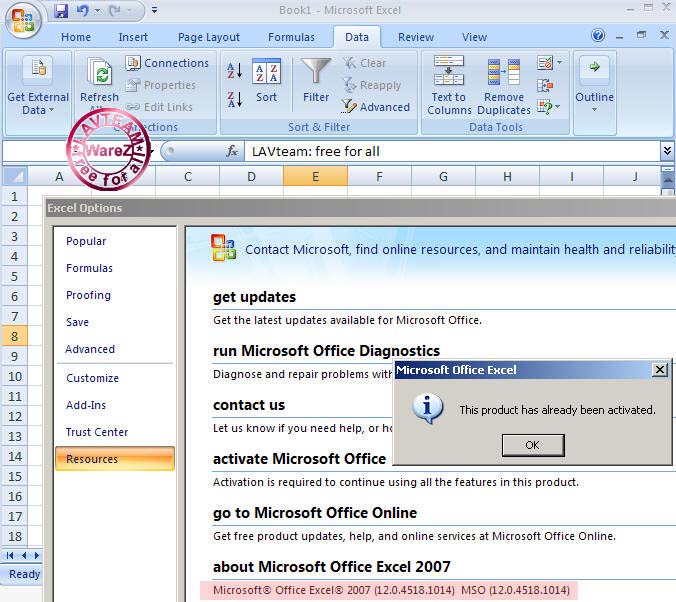The height and width of the screenshot is (602, 676).
Task: Select all cells with corner button
Action: point(16,176)
